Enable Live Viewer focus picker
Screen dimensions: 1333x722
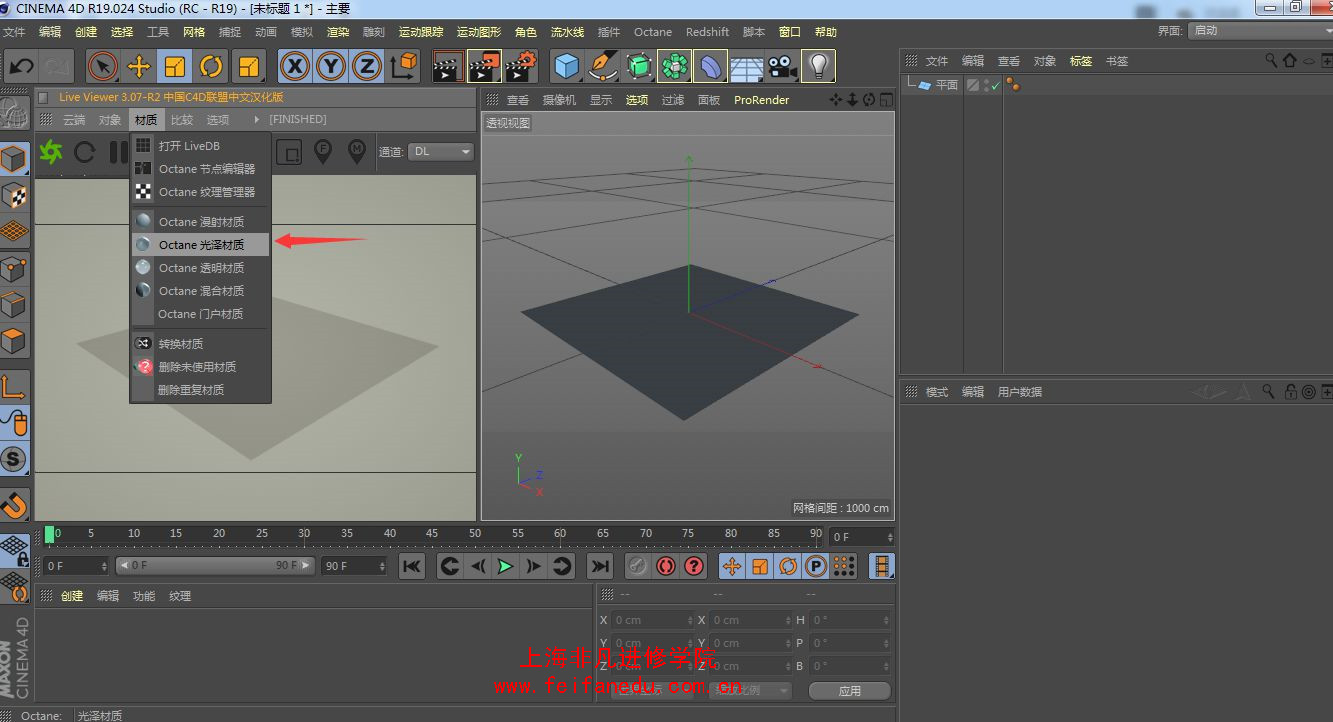click(322, 152)
